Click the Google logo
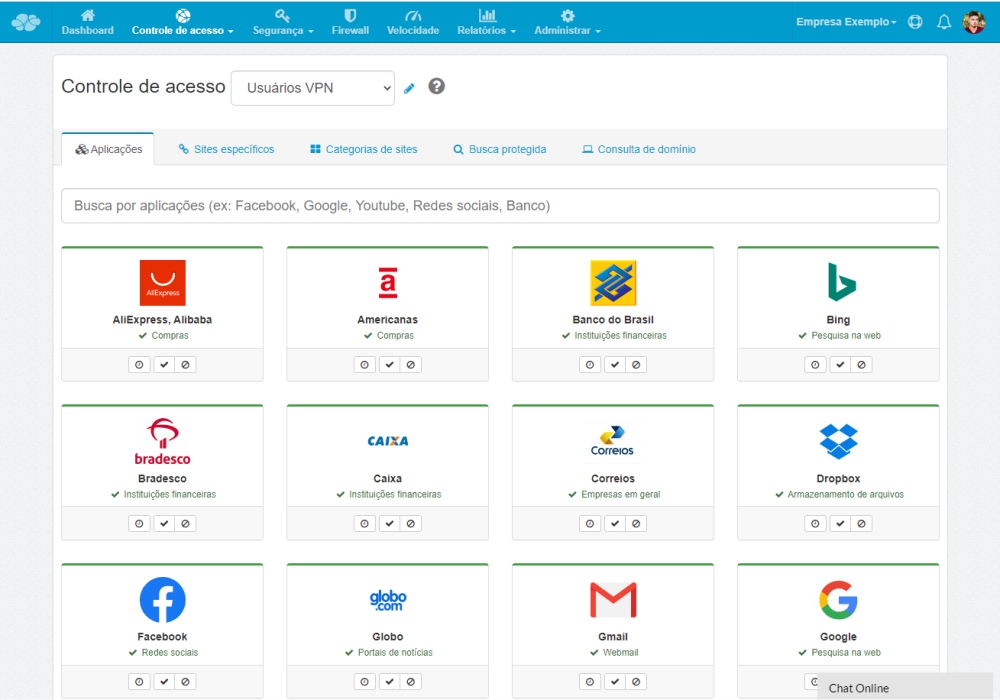 click(x=838, y=599)
